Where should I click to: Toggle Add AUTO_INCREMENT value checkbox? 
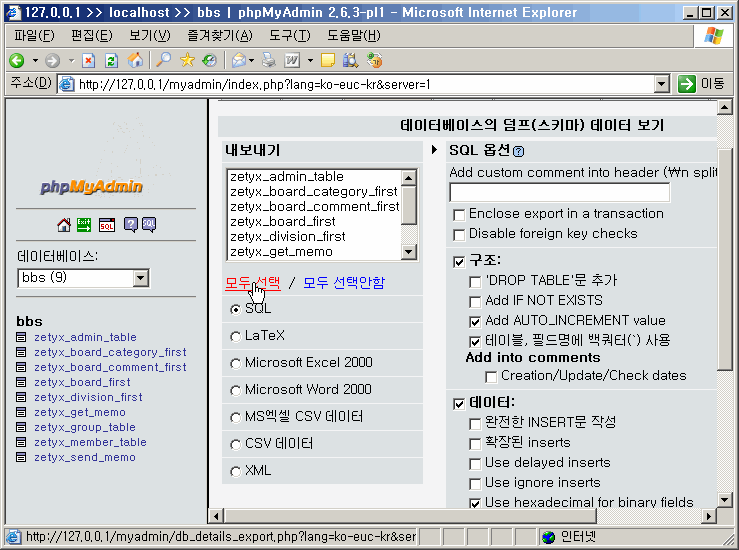(475, 321)
